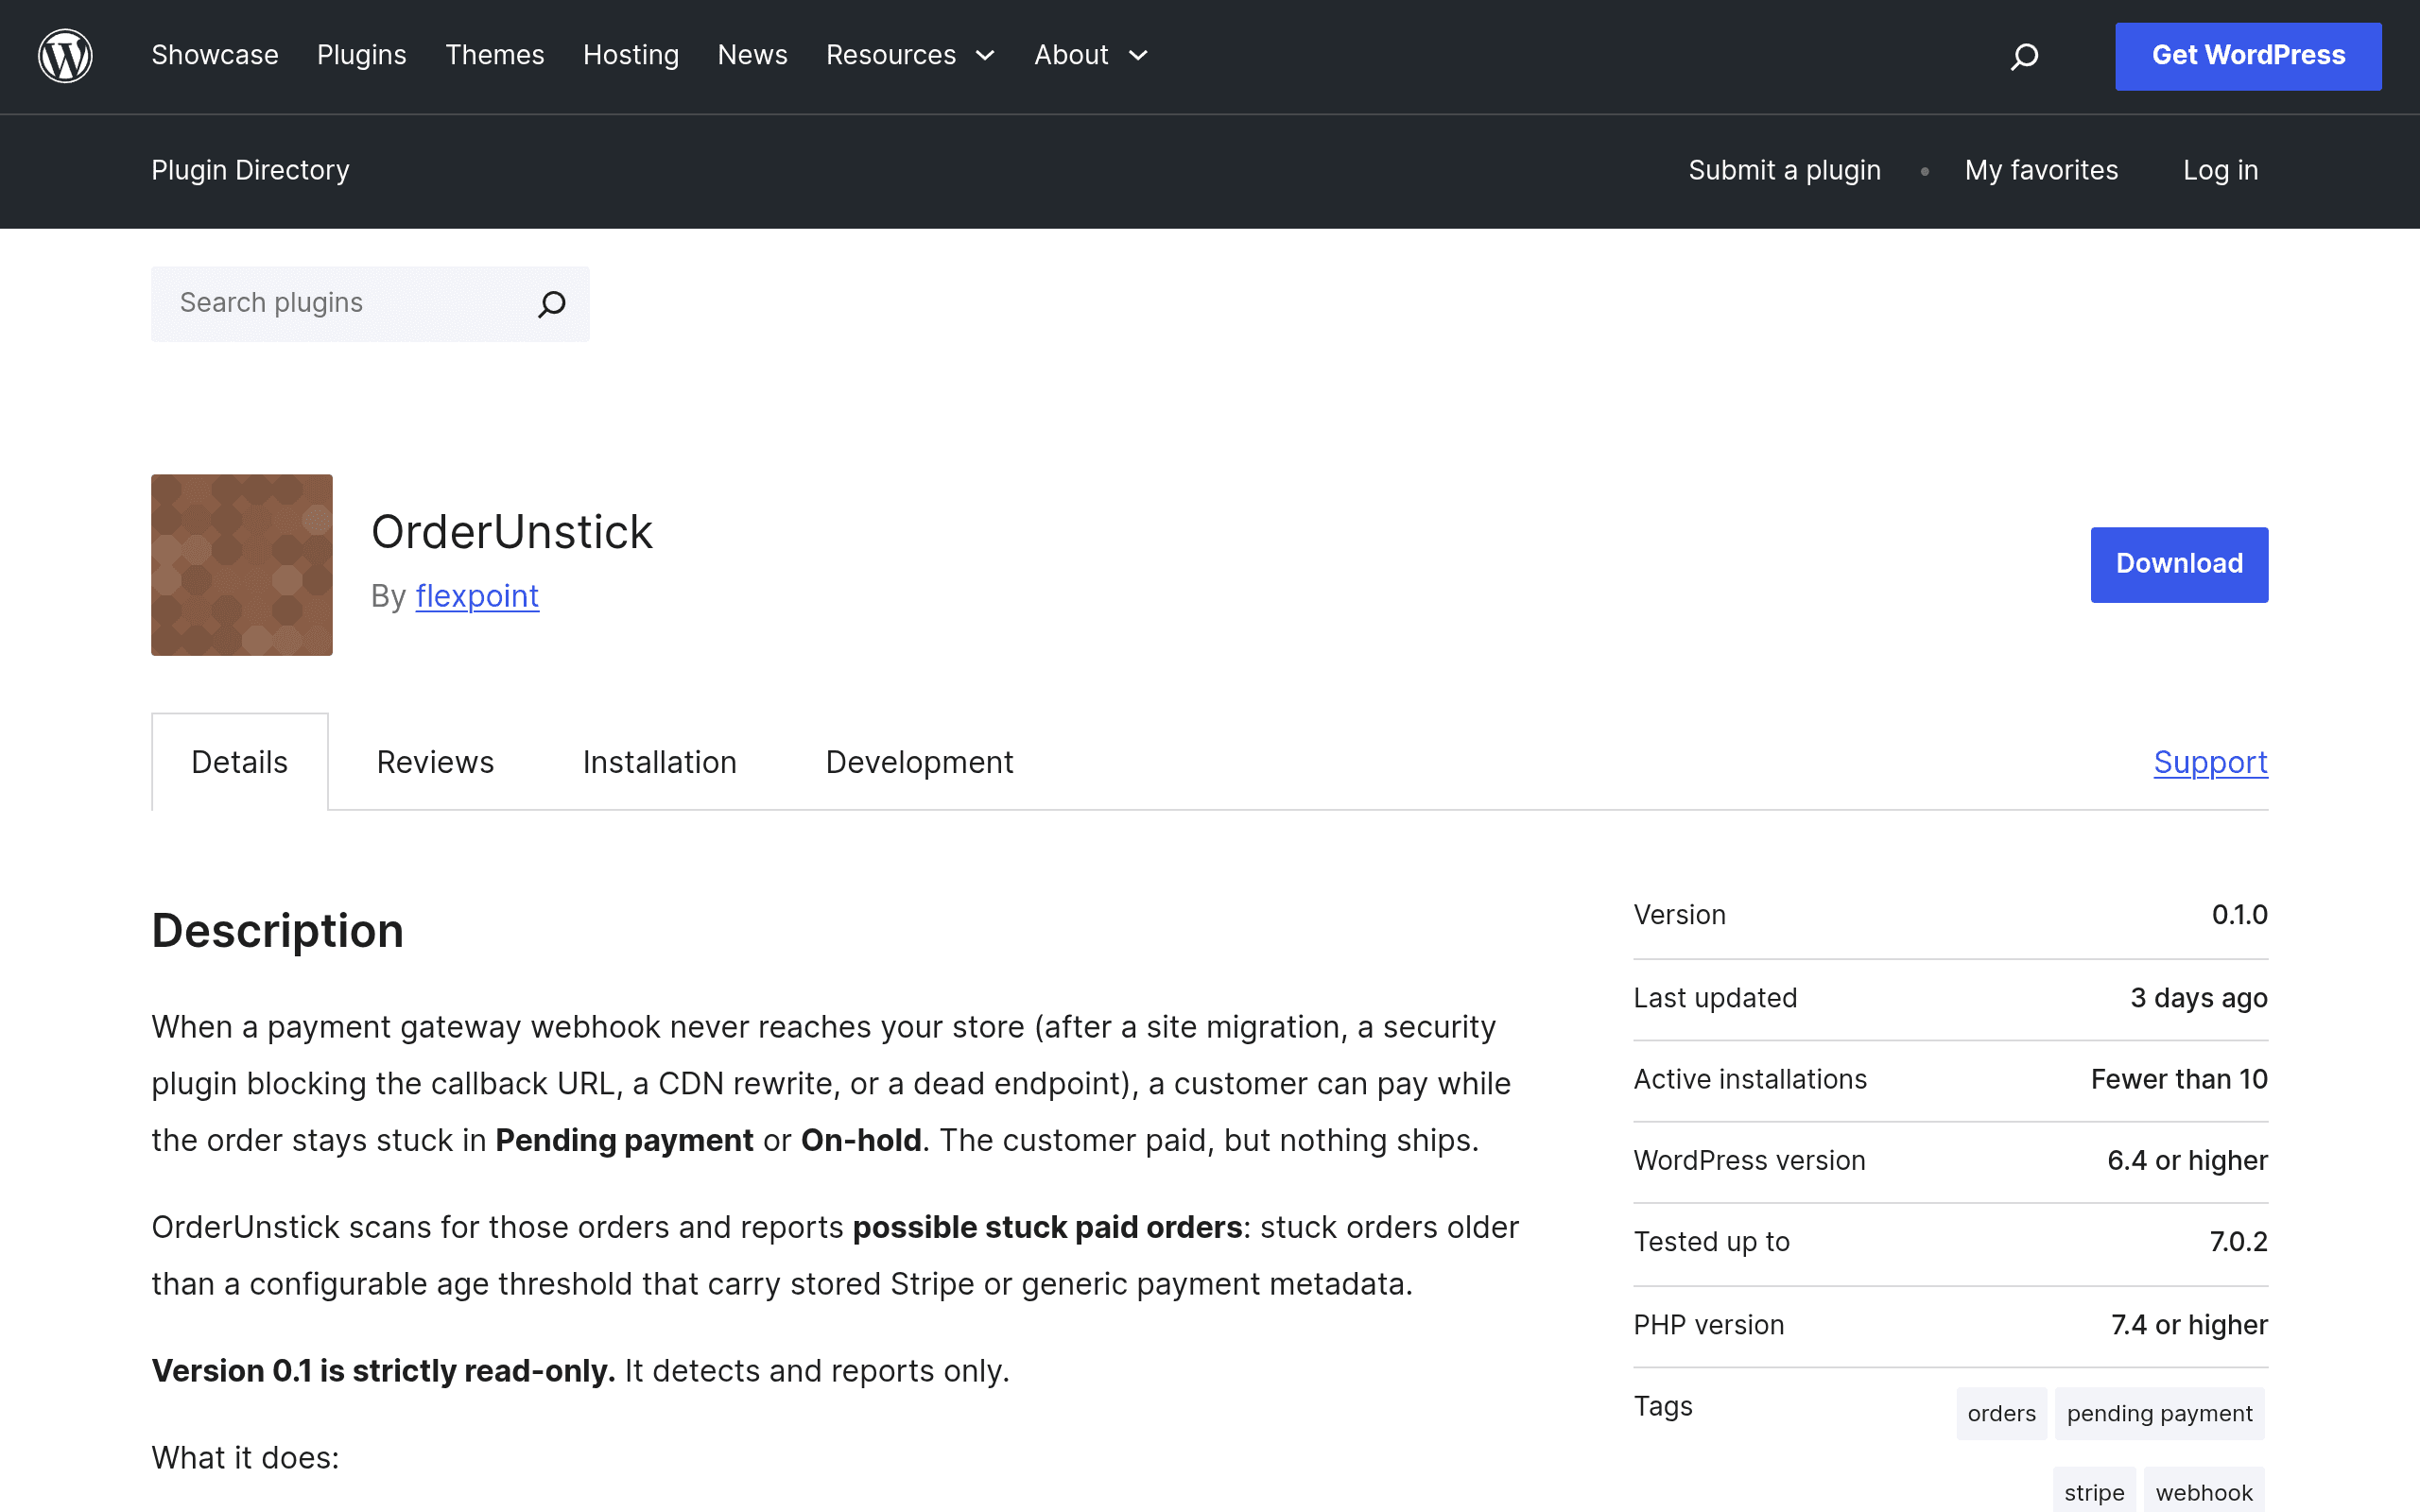Image resolution: width=2420 pixels, height=1512 pixels.
Task: Open the Plugin Directory link
Action: tap(251, 170)
